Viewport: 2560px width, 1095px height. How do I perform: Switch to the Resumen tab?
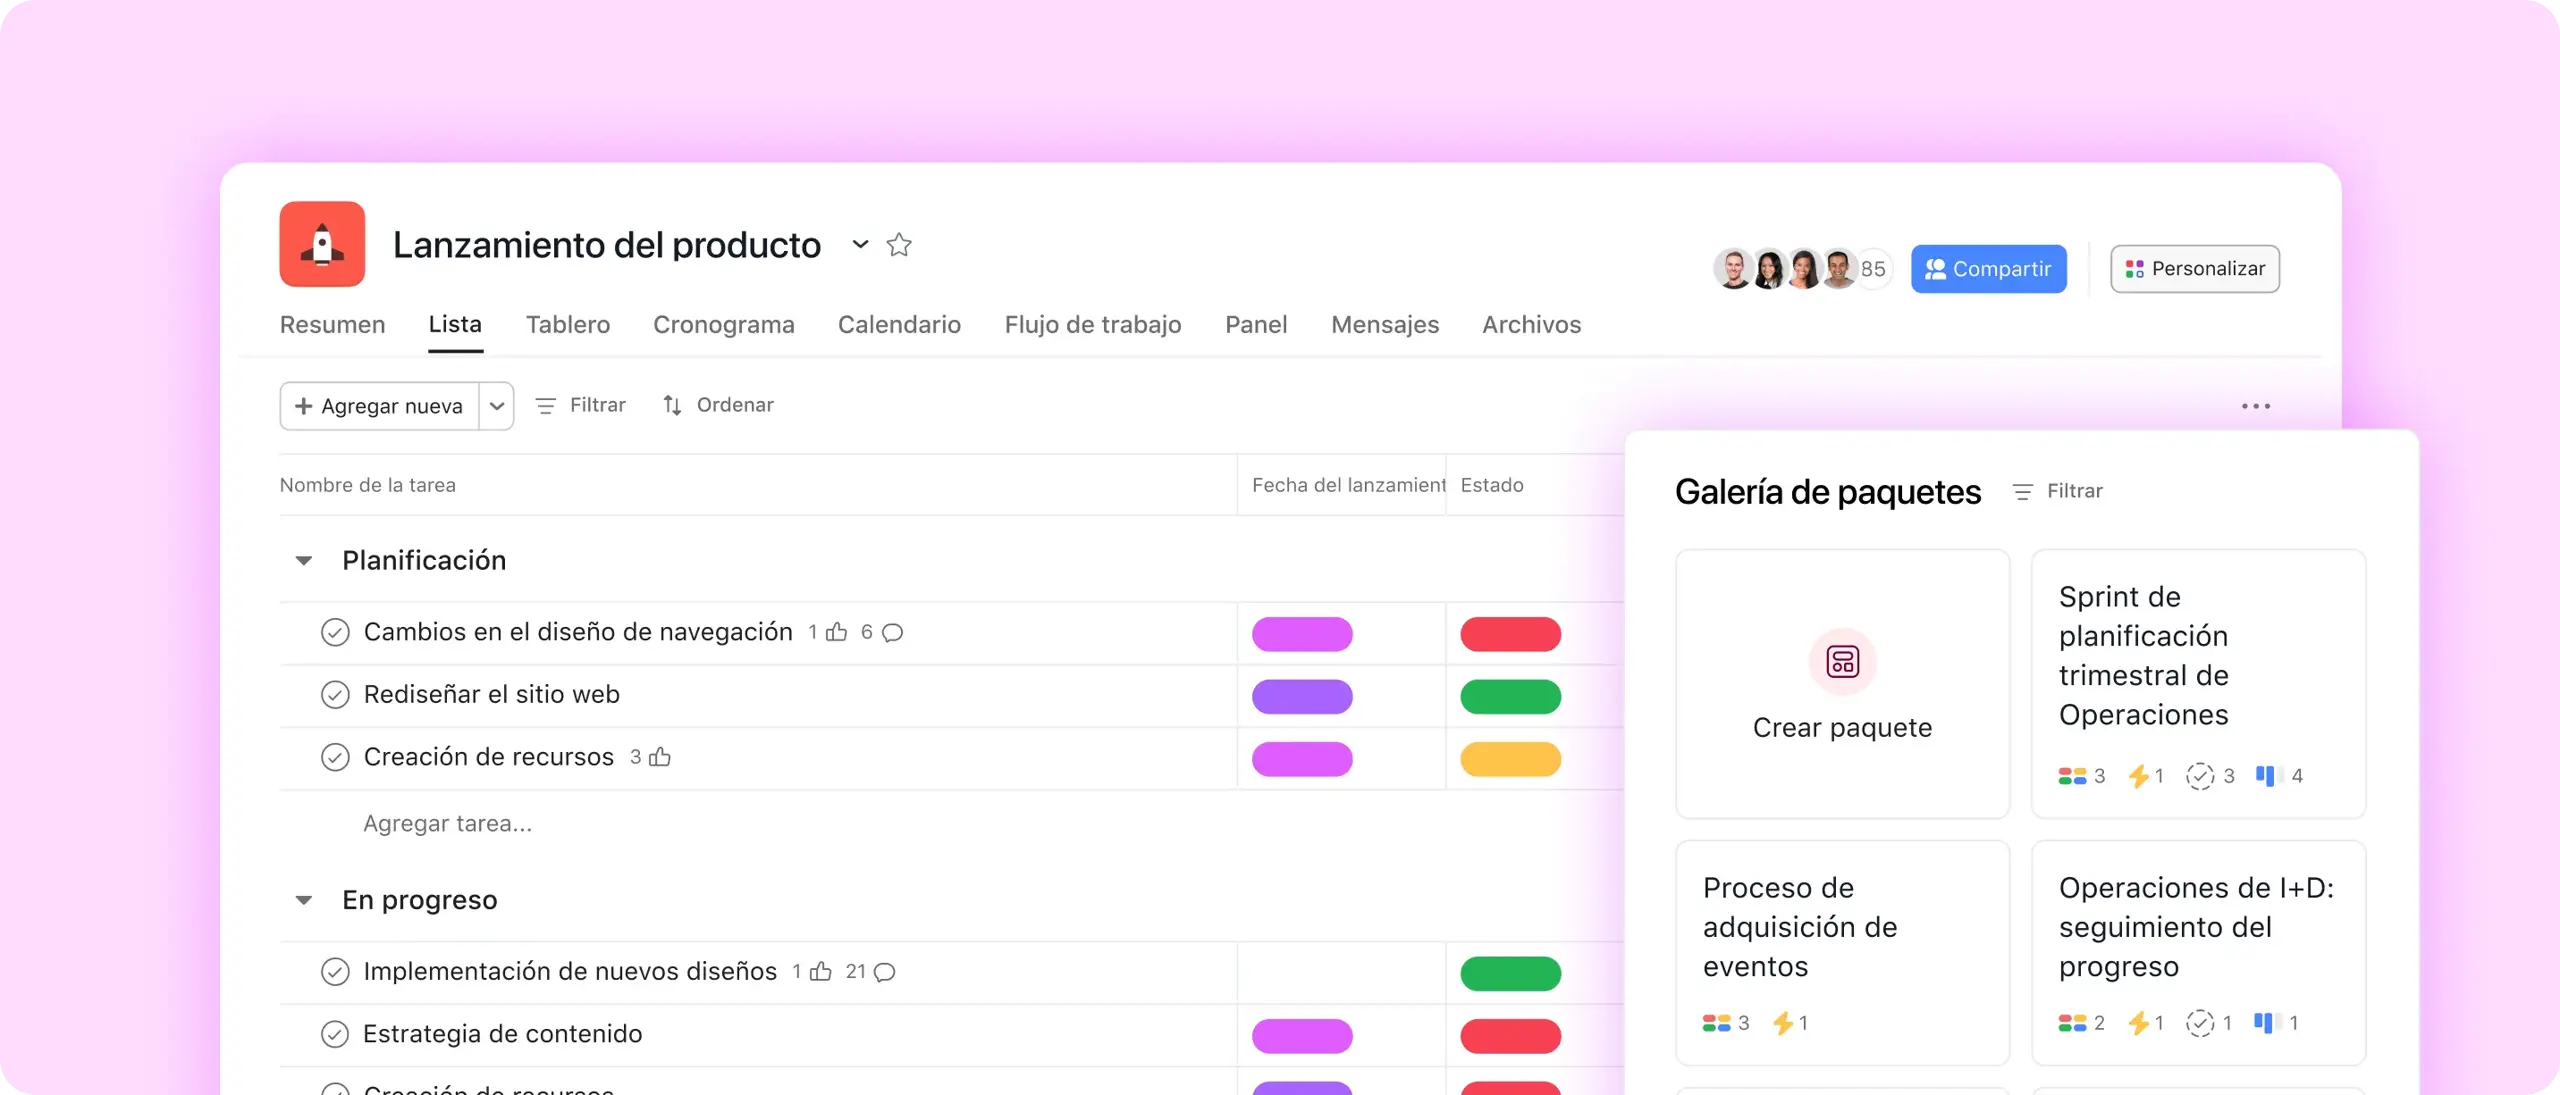[332, 325]
